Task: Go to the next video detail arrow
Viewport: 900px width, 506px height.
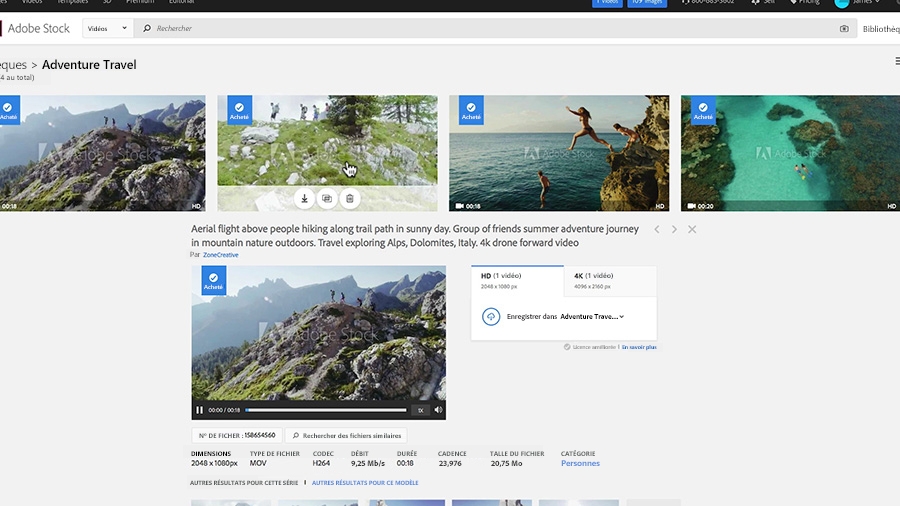Action: click(x=674, y=230)
